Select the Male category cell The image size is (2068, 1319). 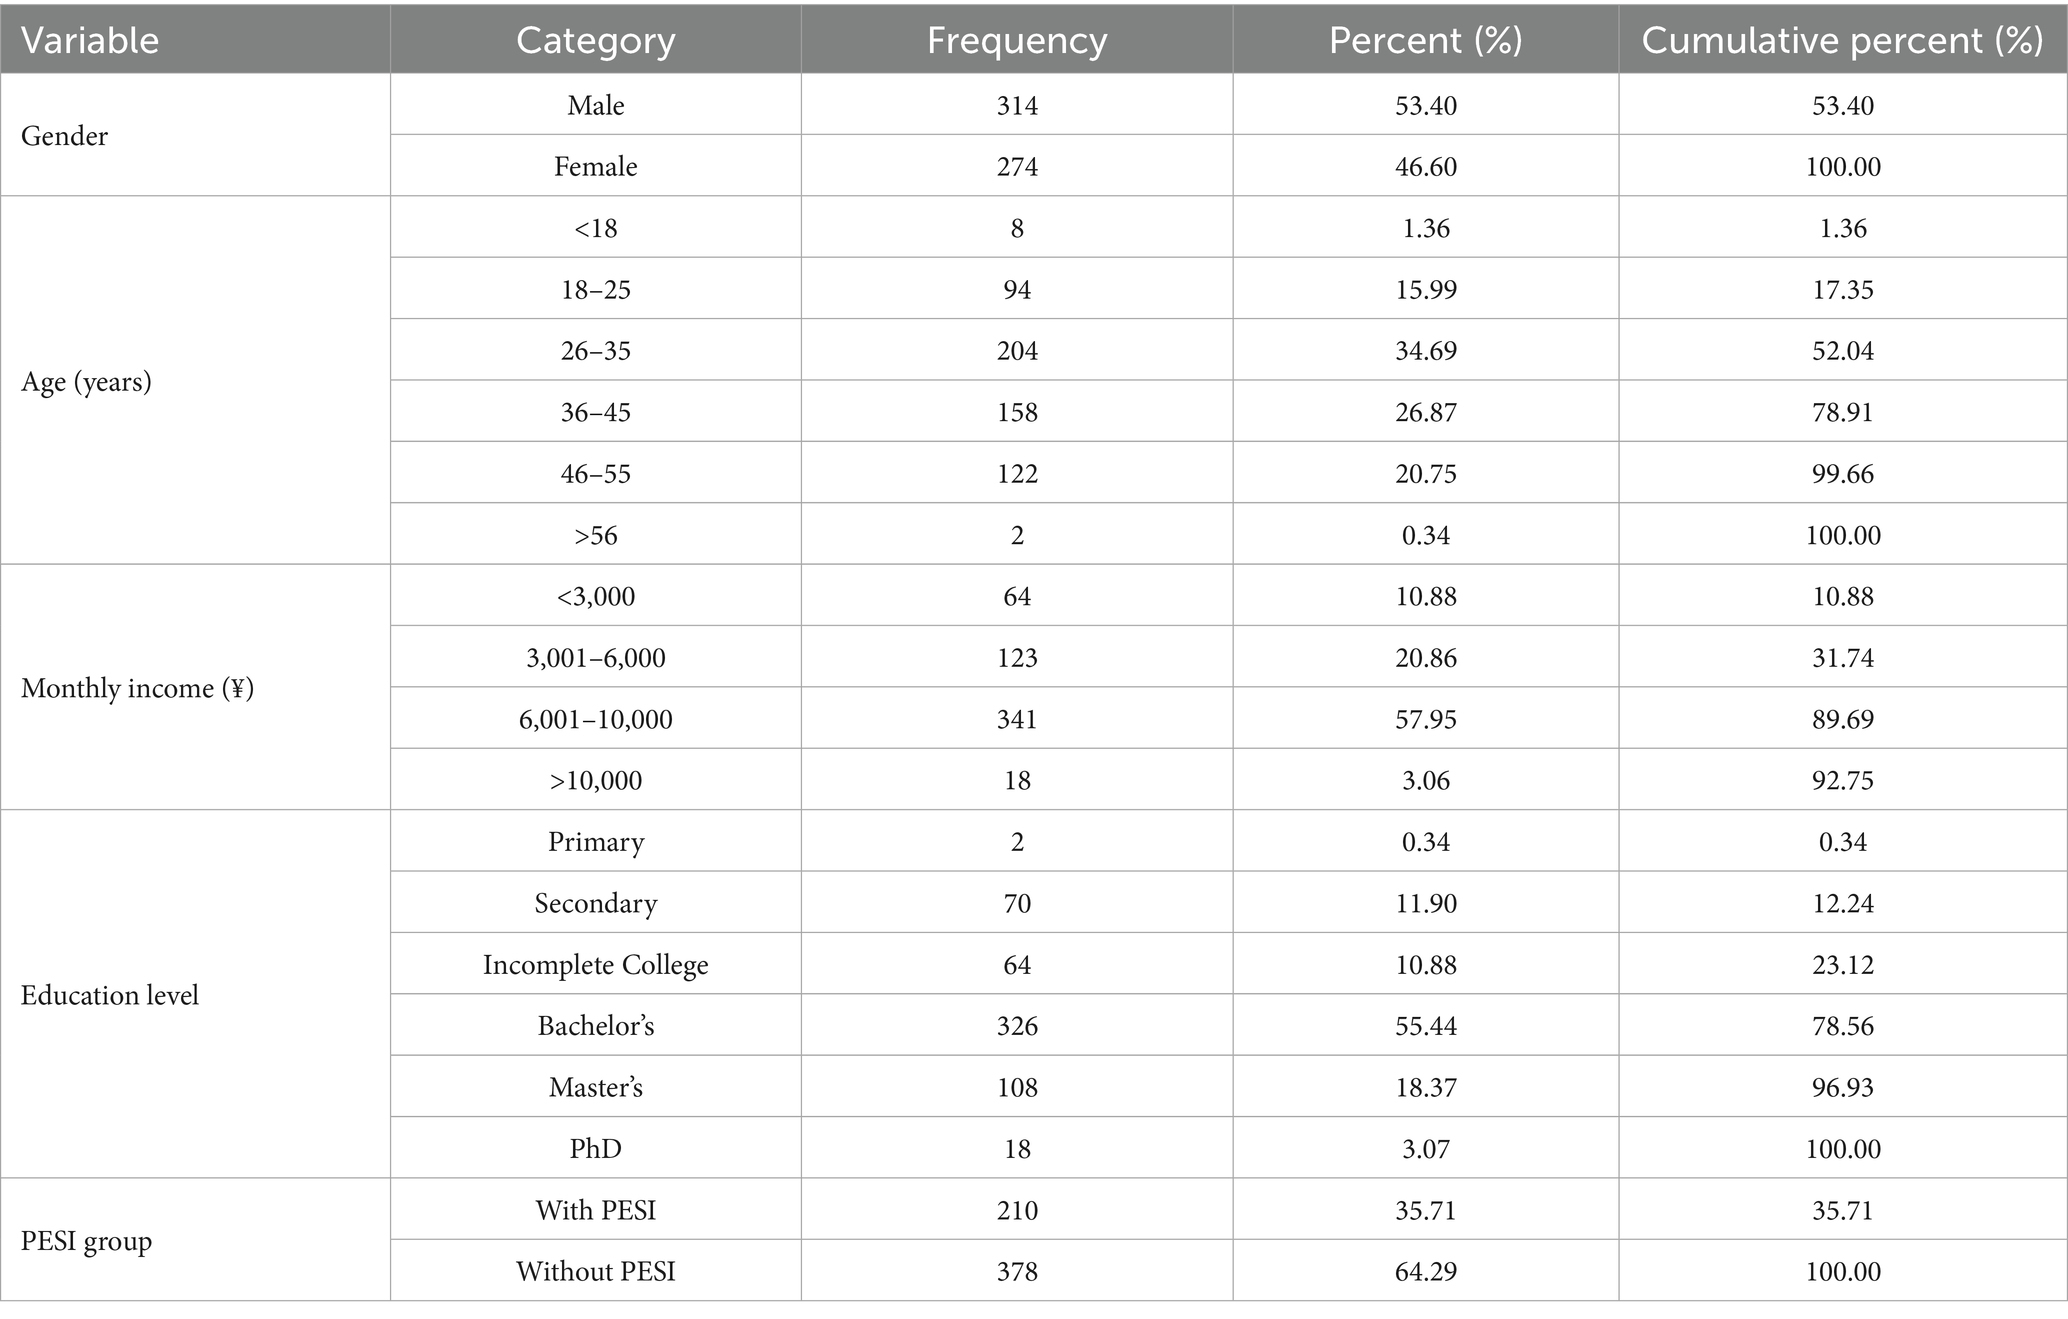point(595,105)
